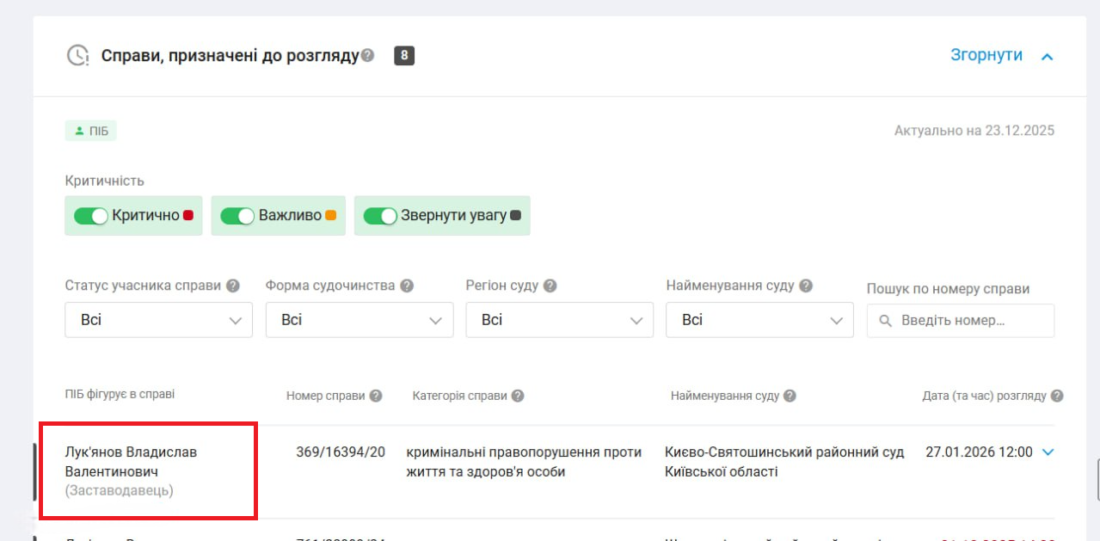Click the count badge showing 8
The image size is (1100, 541).
(404, 55)
